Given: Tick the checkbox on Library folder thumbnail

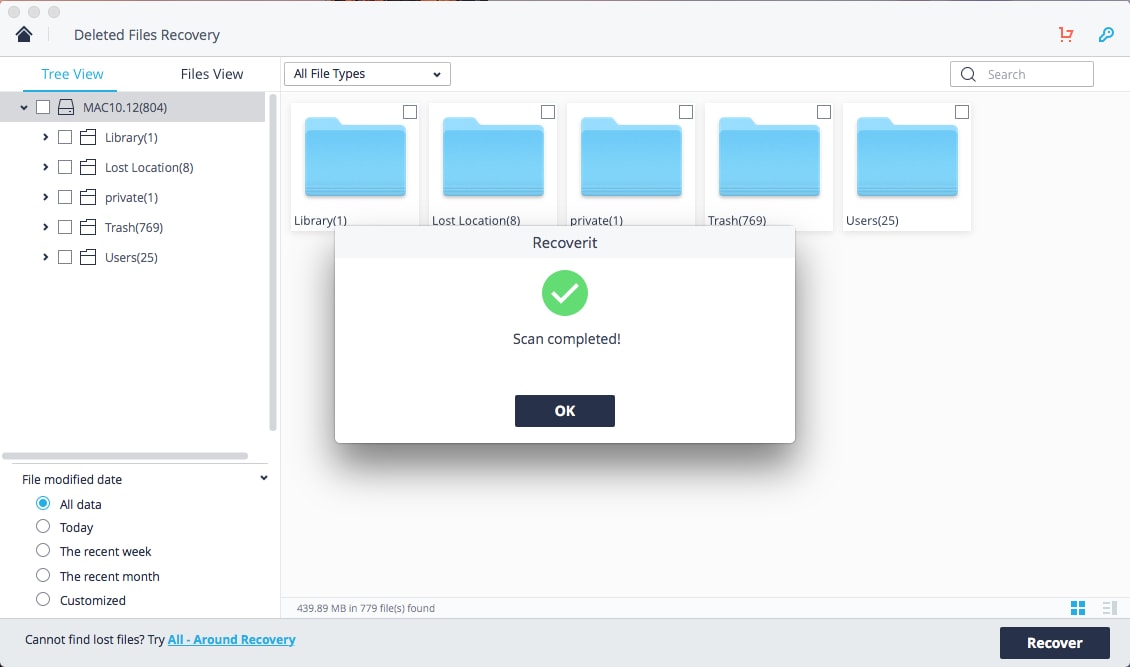Looking at the screenshot, I should coord(410,112).
